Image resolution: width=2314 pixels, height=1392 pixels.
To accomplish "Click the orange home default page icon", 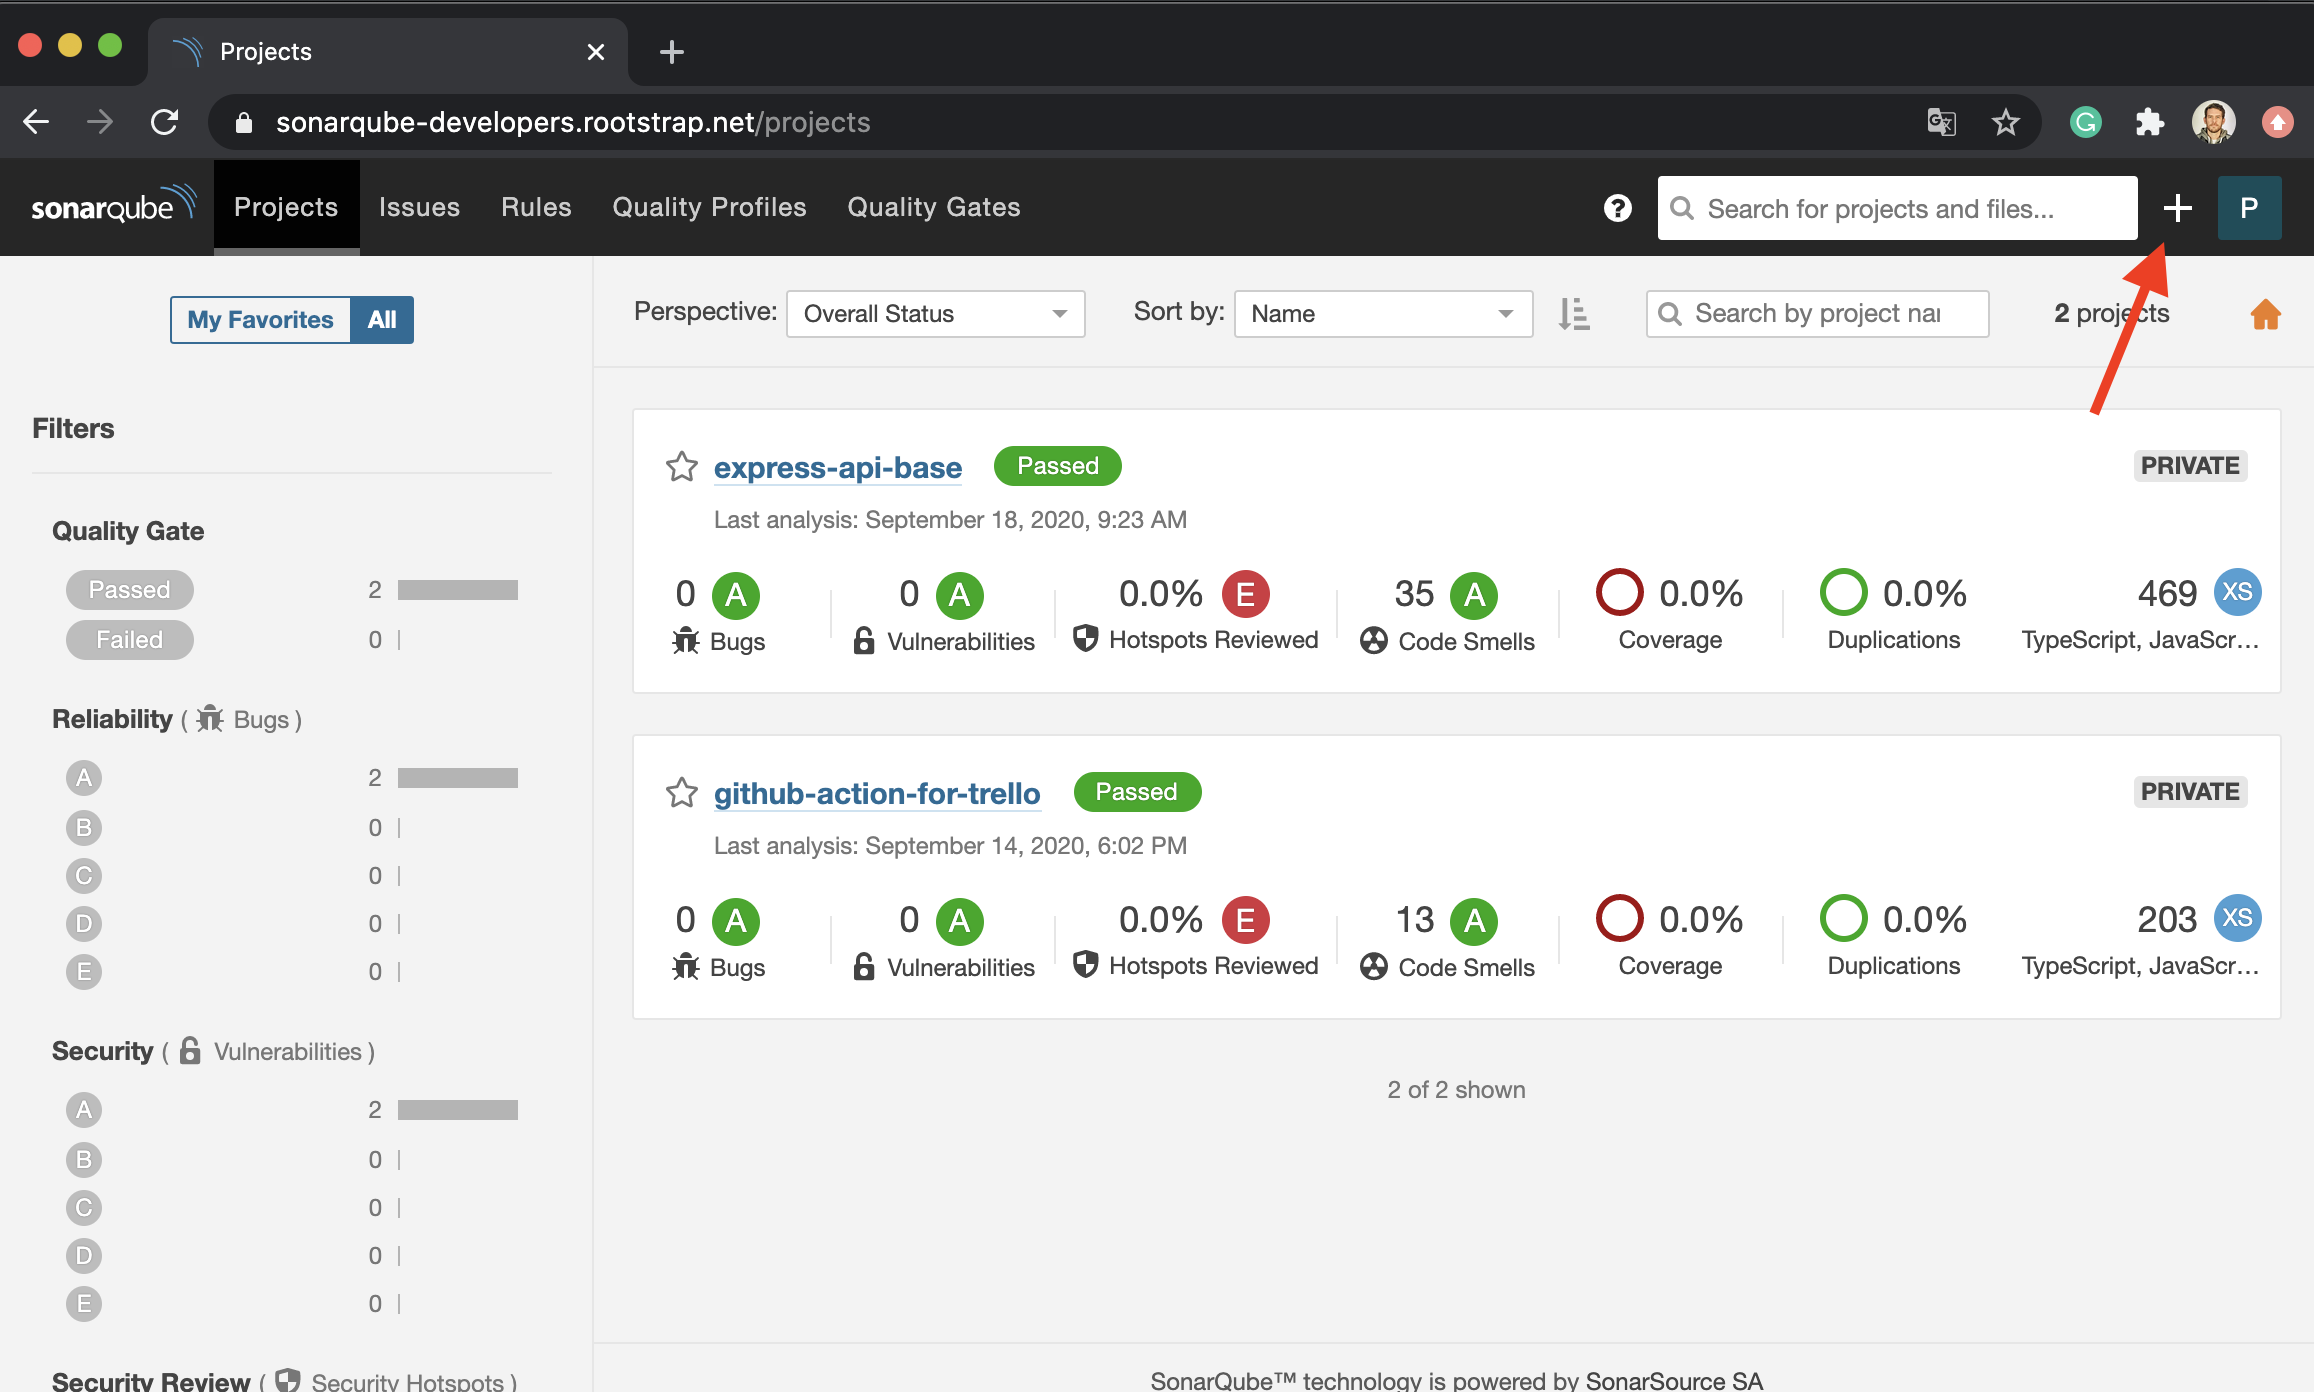I will point(2265,314).
